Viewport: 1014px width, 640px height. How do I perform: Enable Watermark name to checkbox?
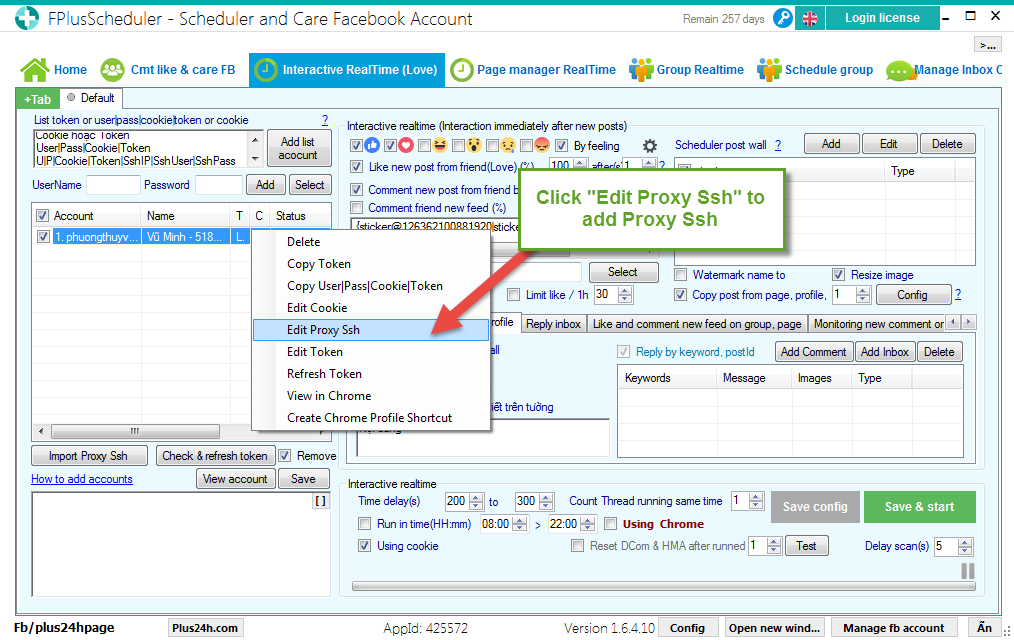[680, 275]
